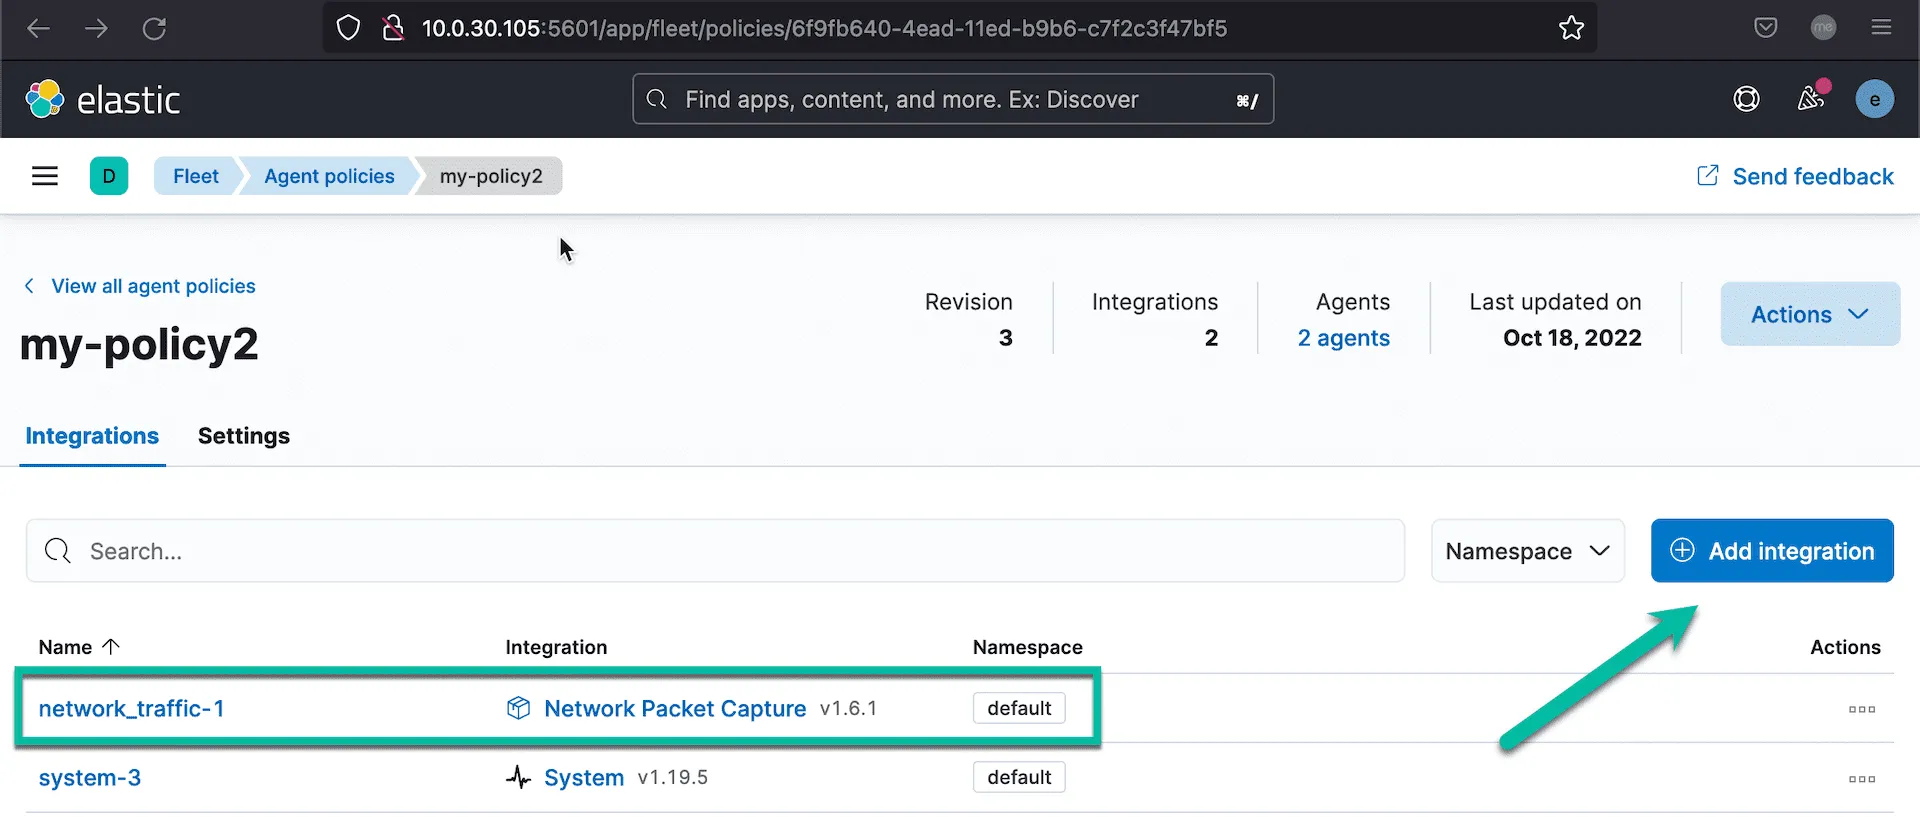Open the hamburger navigation menu

[x=45, y=176]
